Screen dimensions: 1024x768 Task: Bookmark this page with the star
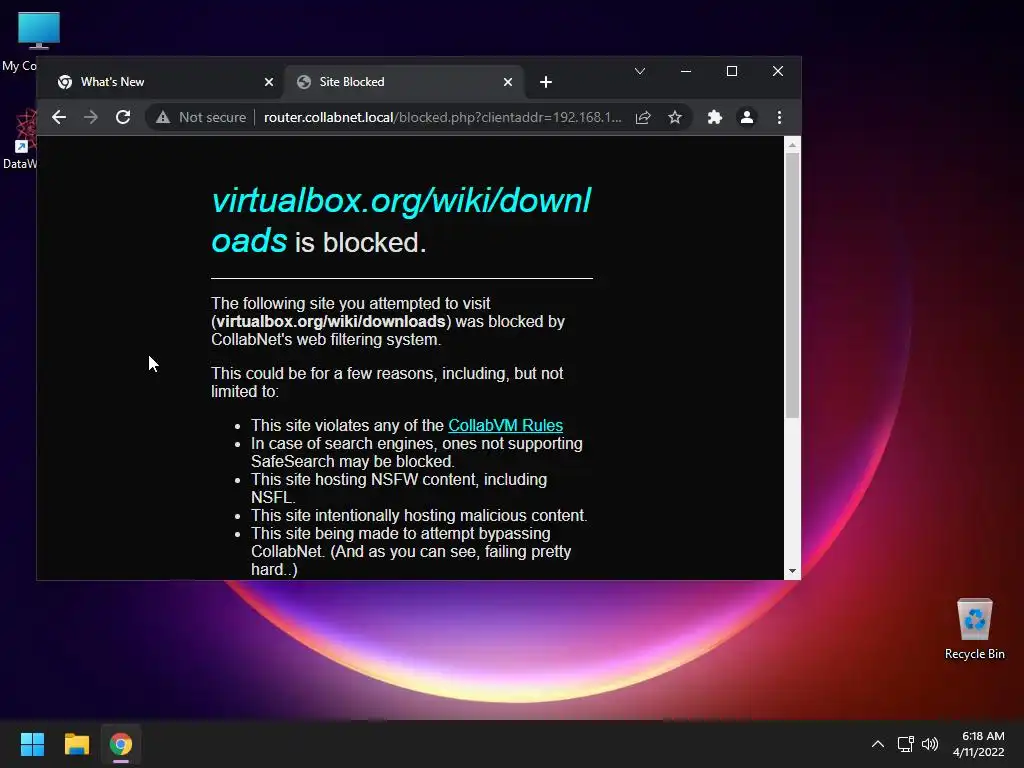coord(675,118)
